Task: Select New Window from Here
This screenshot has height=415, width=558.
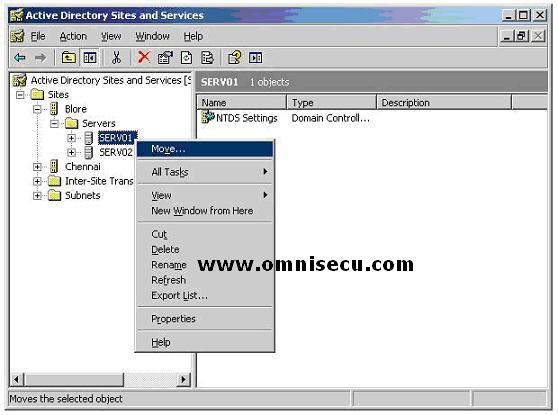Action: coord(205,211)
